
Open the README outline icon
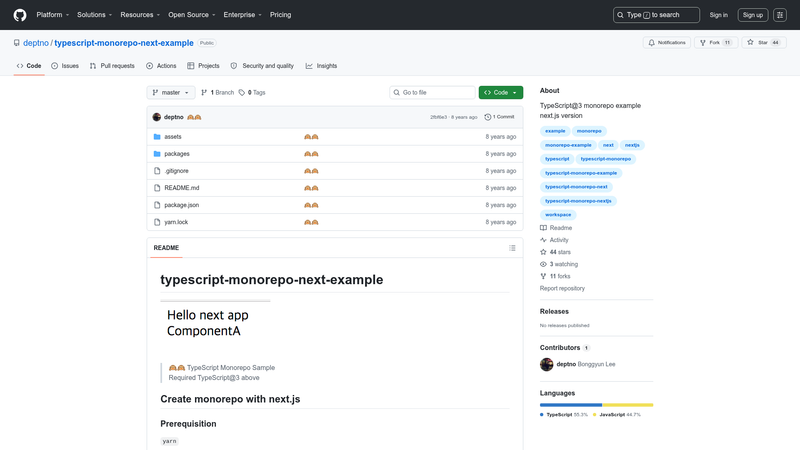pos(512,248)
